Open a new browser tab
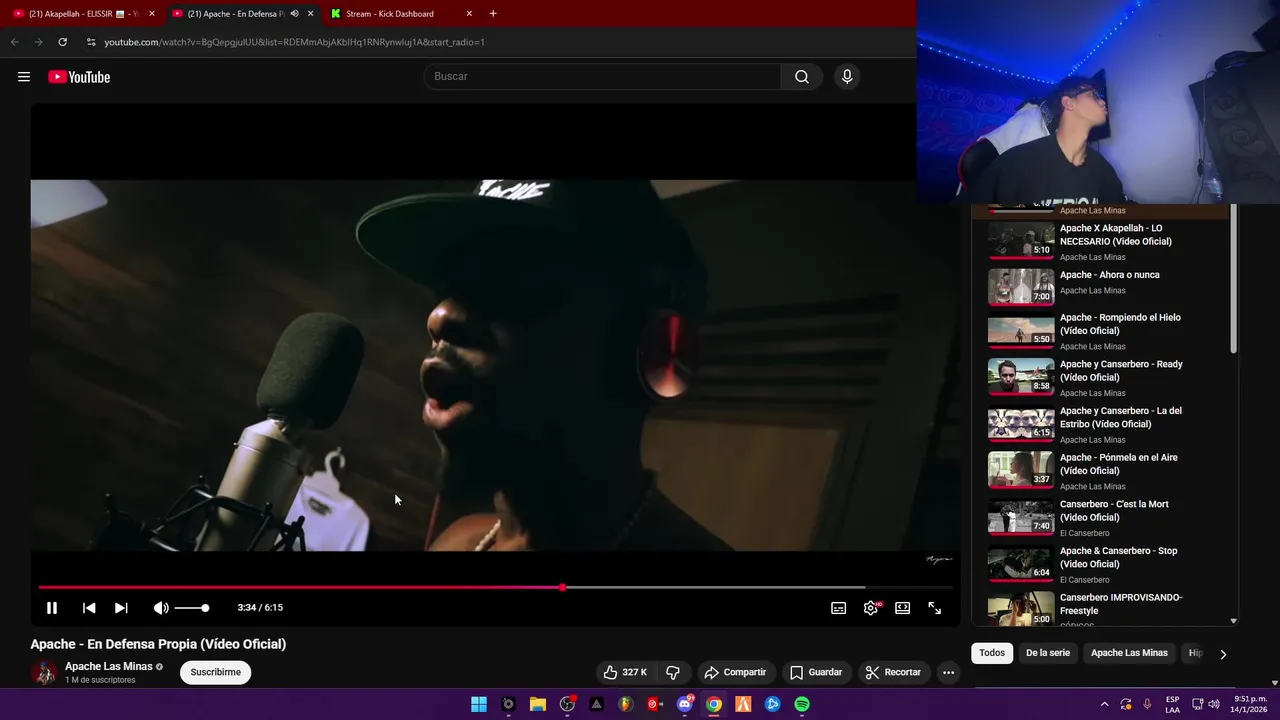 pos(493,14)
